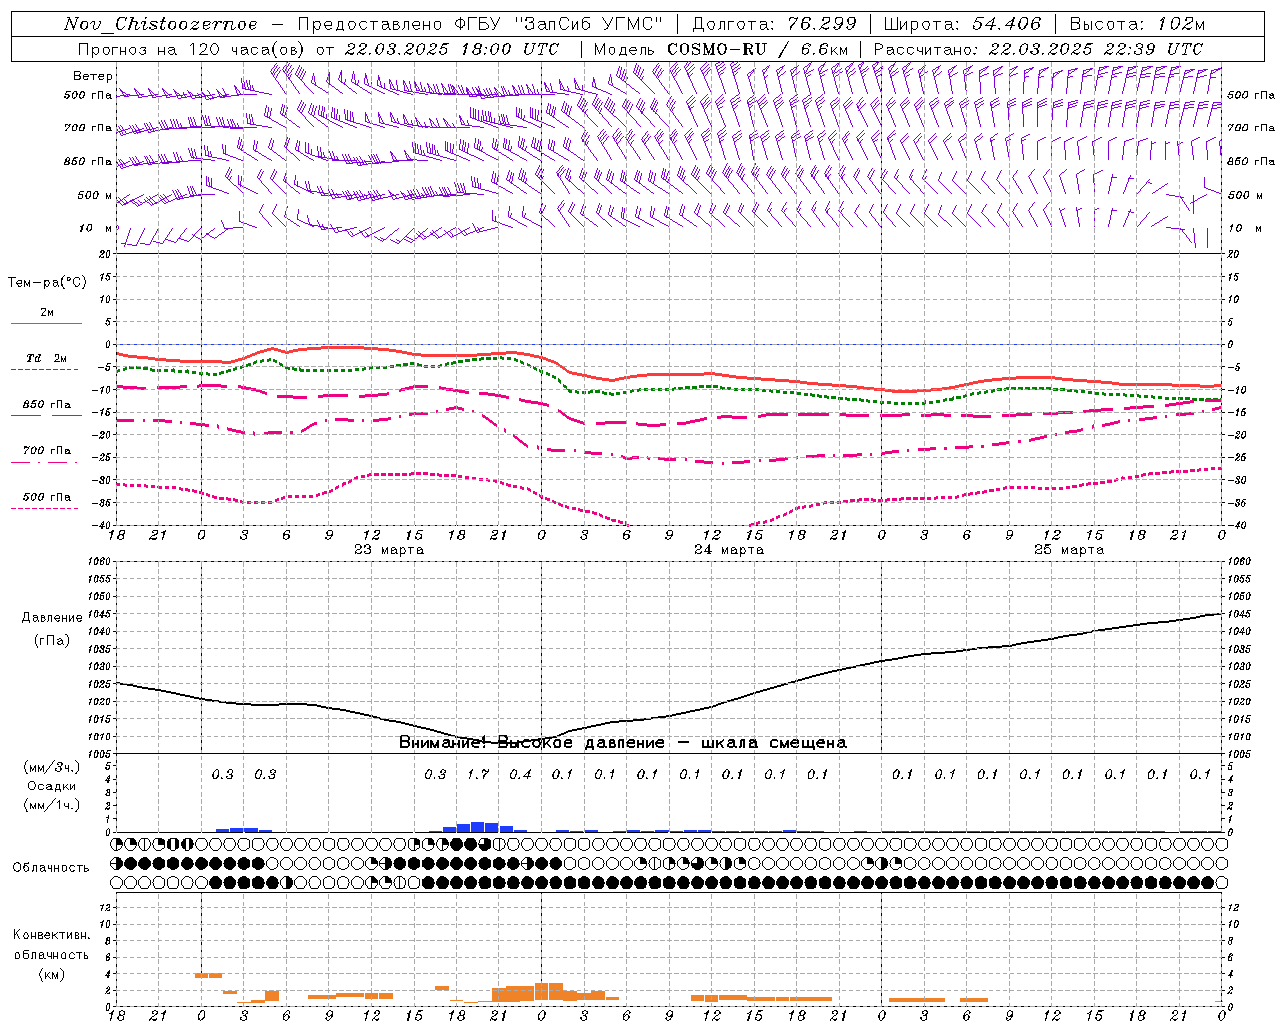Click the date label 24 марта
This screenshot has width=1280, height=1024.
729,549
